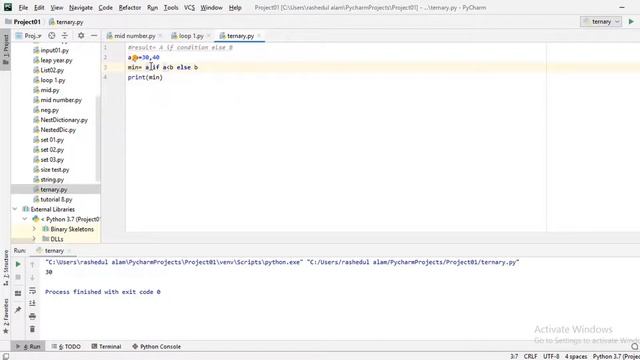Viewport: 640px width, 360px height.
Task: Open the Tools menu
Action: tap(171, 8)
